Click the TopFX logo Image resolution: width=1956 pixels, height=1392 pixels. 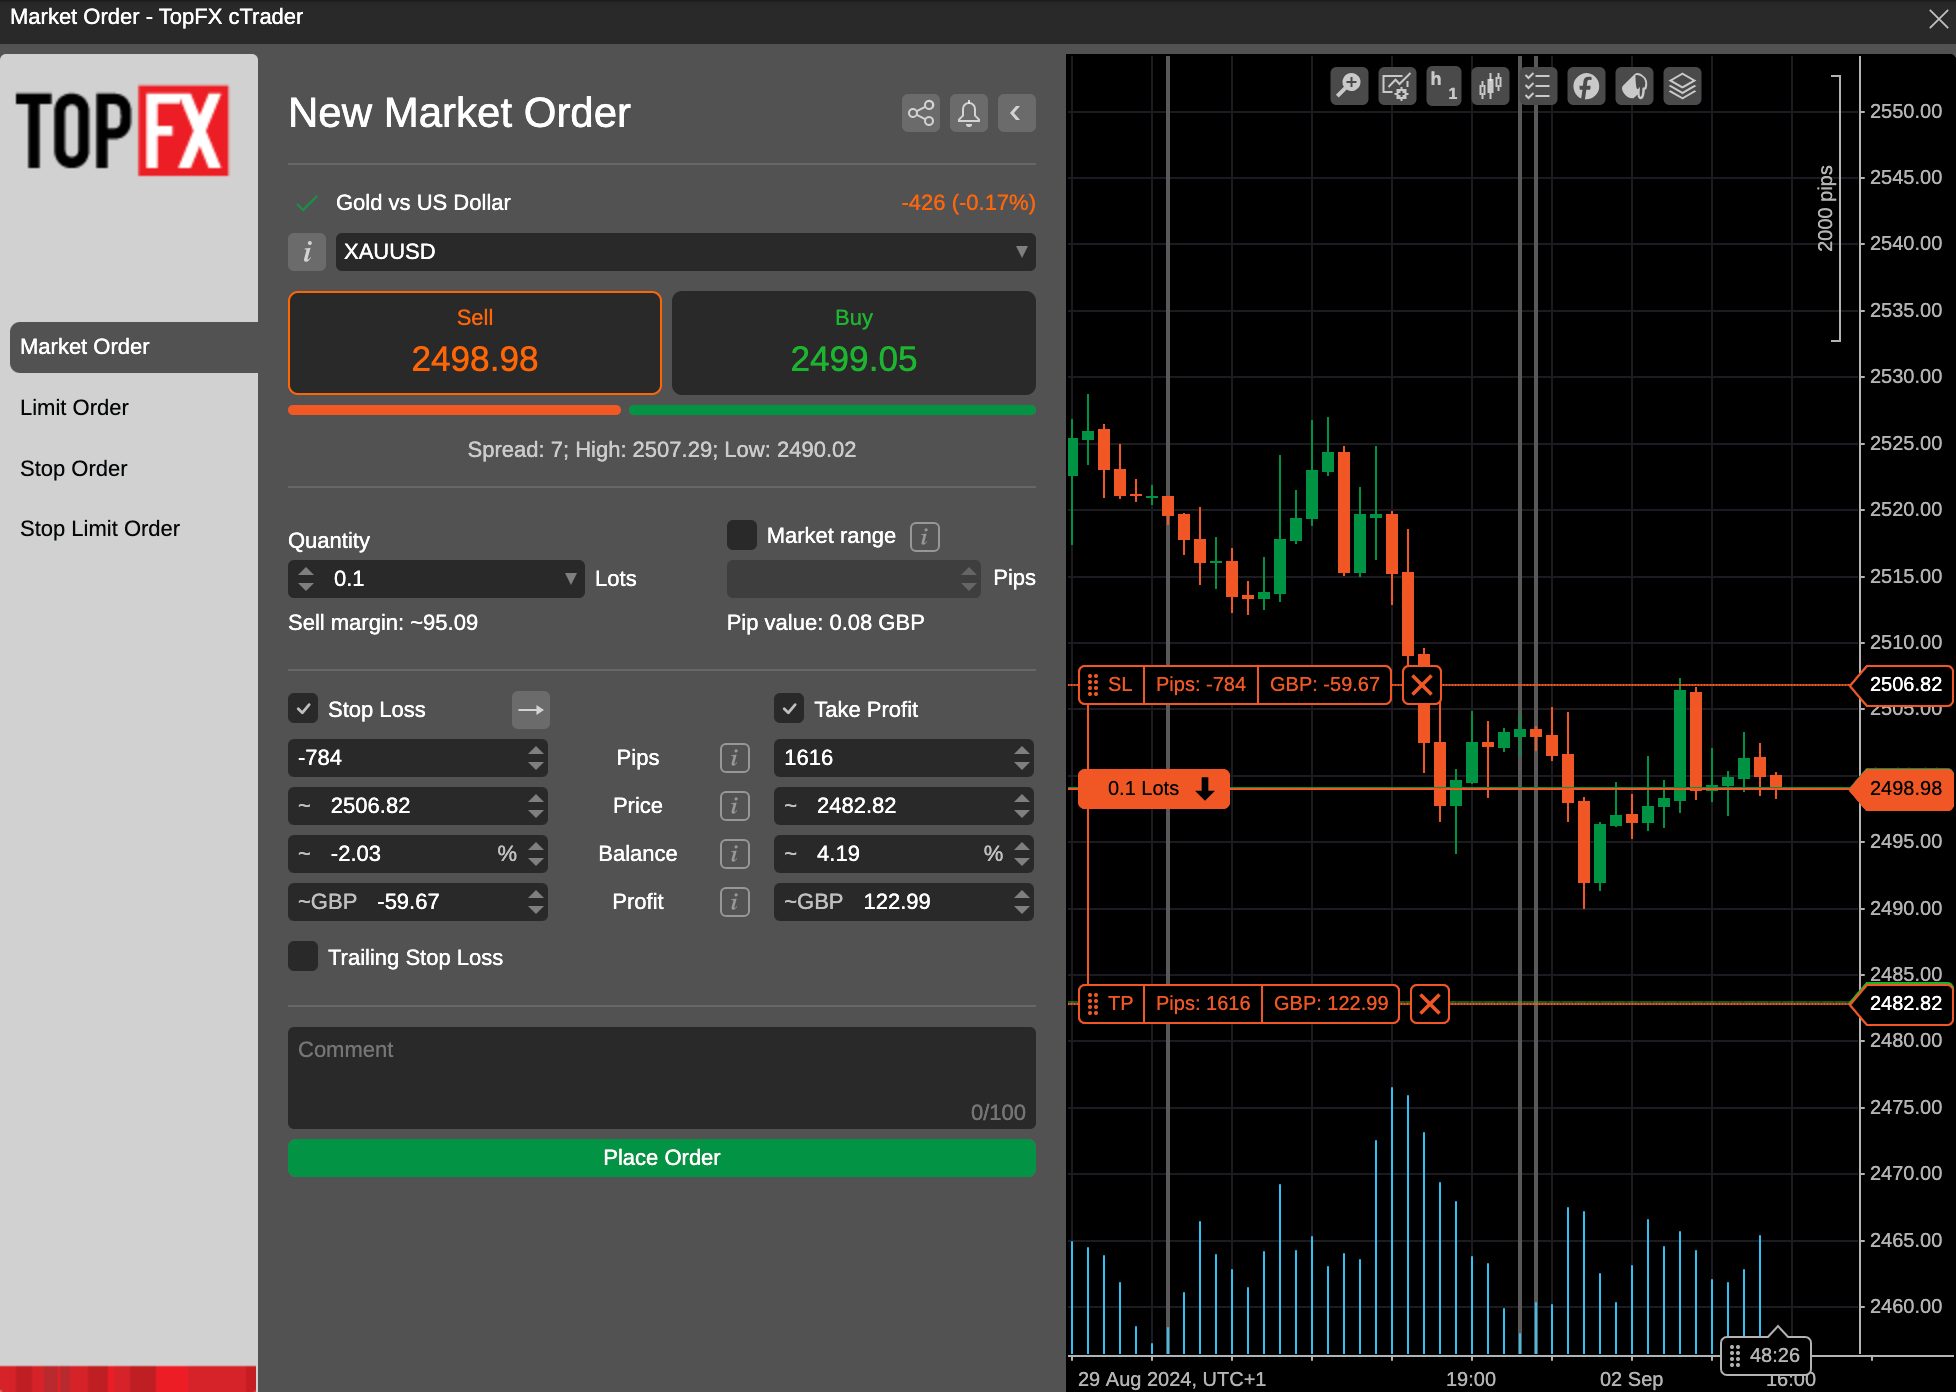coord(123,131)
